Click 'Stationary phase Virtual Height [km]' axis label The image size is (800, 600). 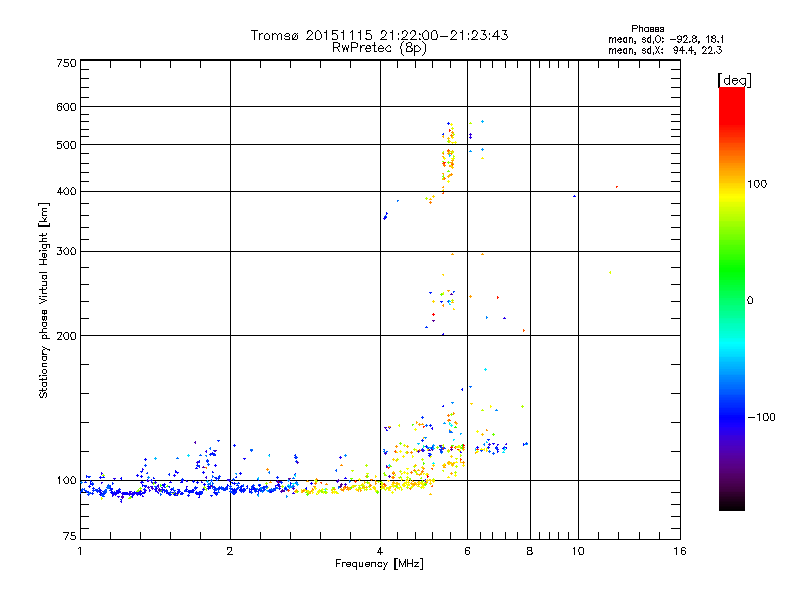44,300
